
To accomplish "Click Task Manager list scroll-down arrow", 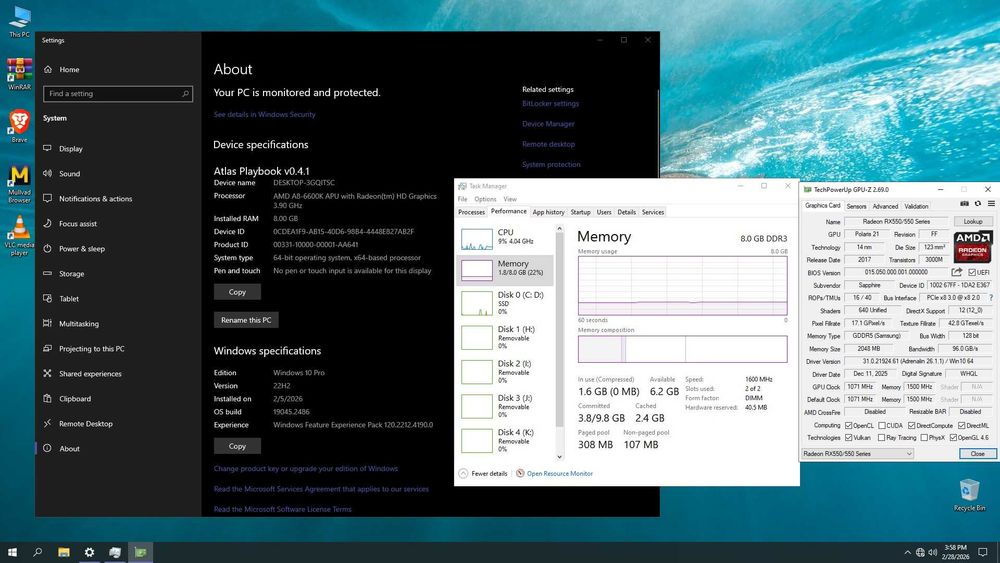I will point(559,457).
